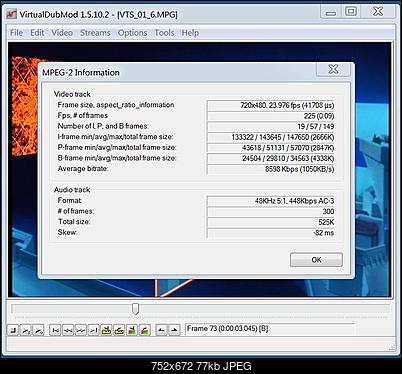Open the Help menu
402x374 pixels.
pyautogui.click(x=190, y=33)
